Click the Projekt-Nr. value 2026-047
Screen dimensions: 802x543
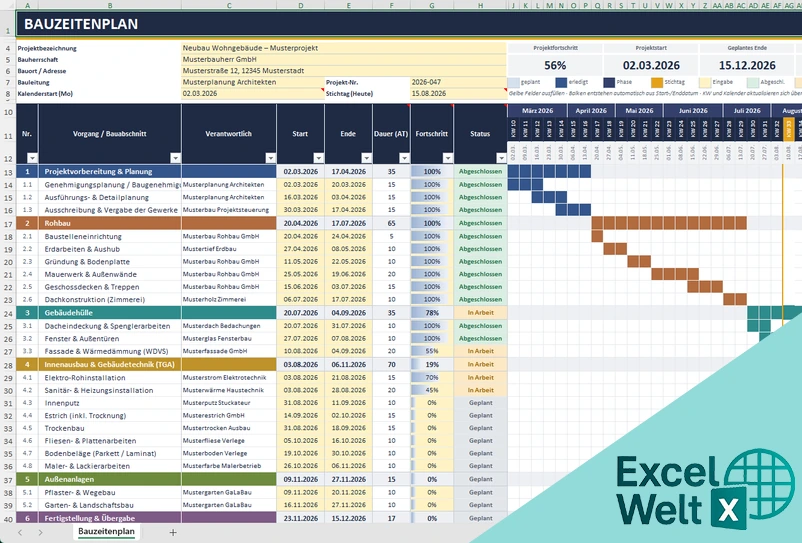pyautogui.click(x=458, y=82)
